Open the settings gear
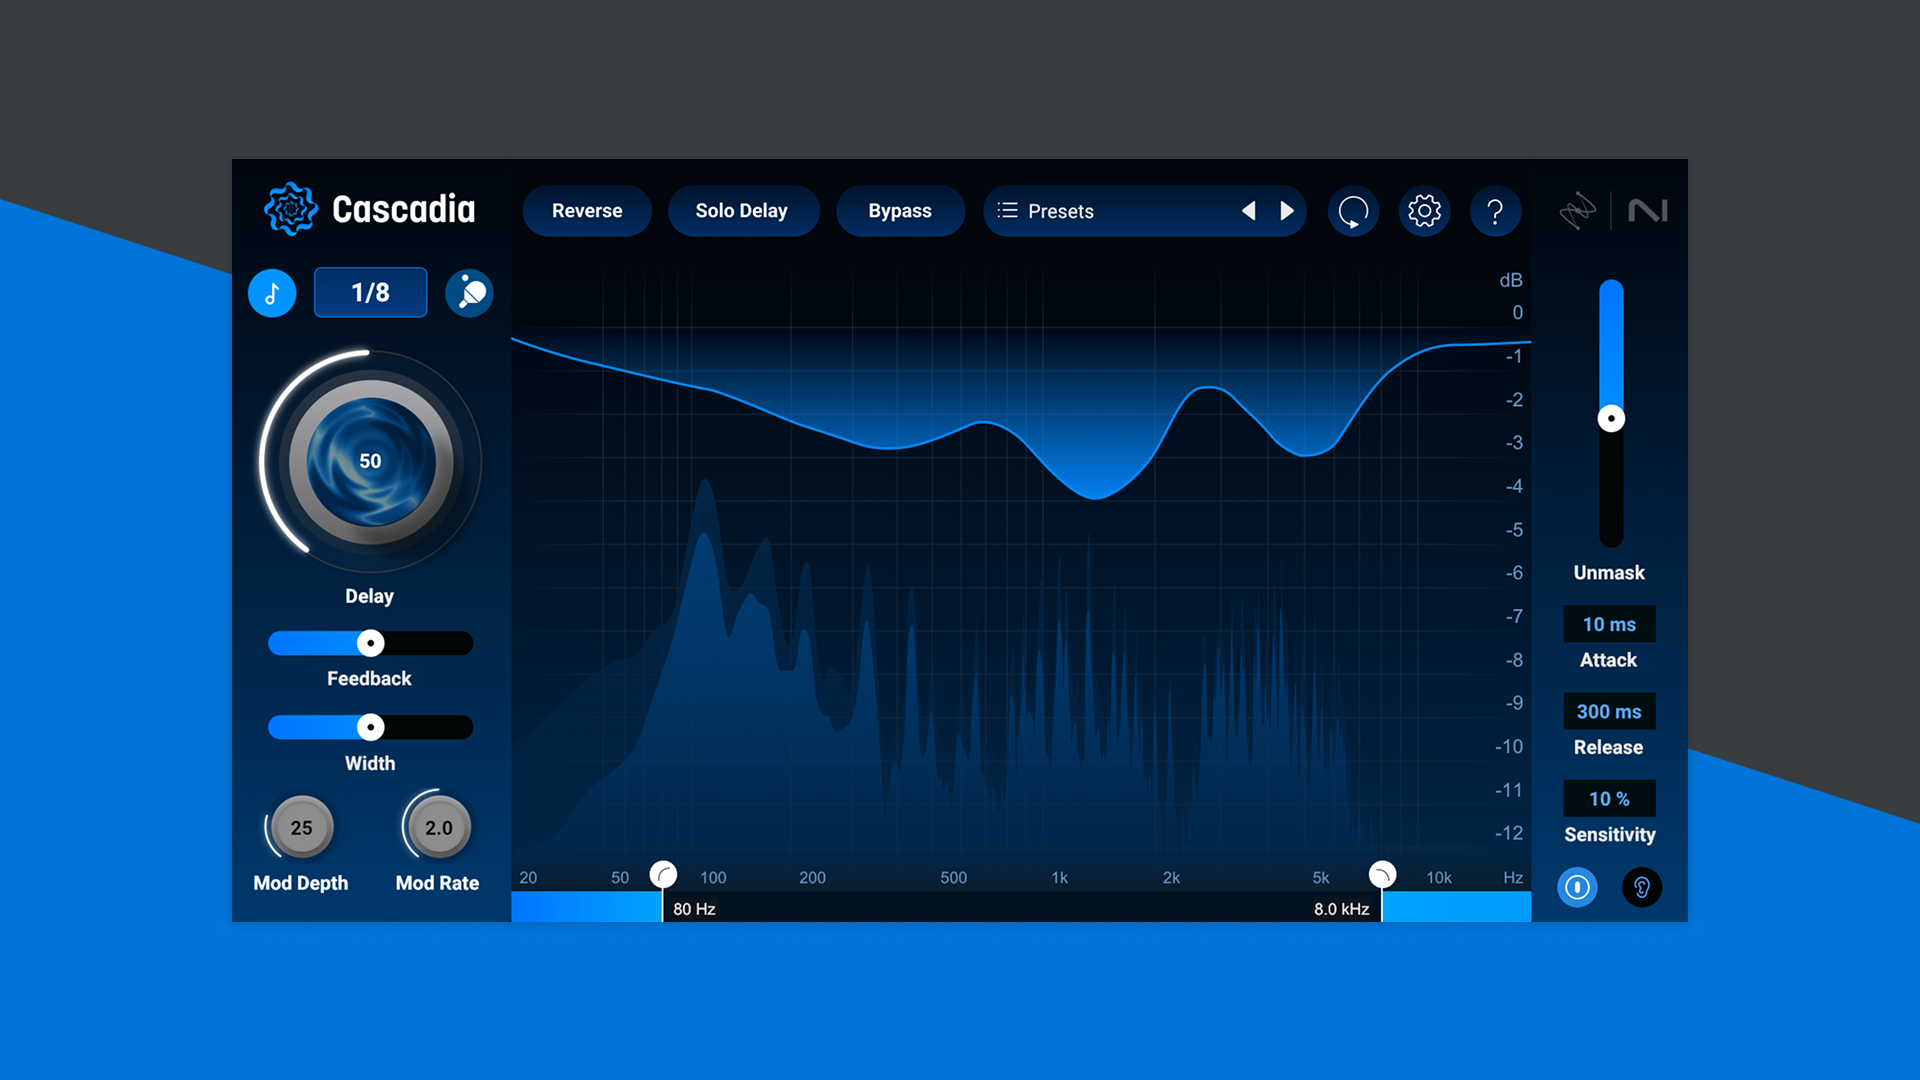The image size is (1920, 1080). [x=1424, y=211]
